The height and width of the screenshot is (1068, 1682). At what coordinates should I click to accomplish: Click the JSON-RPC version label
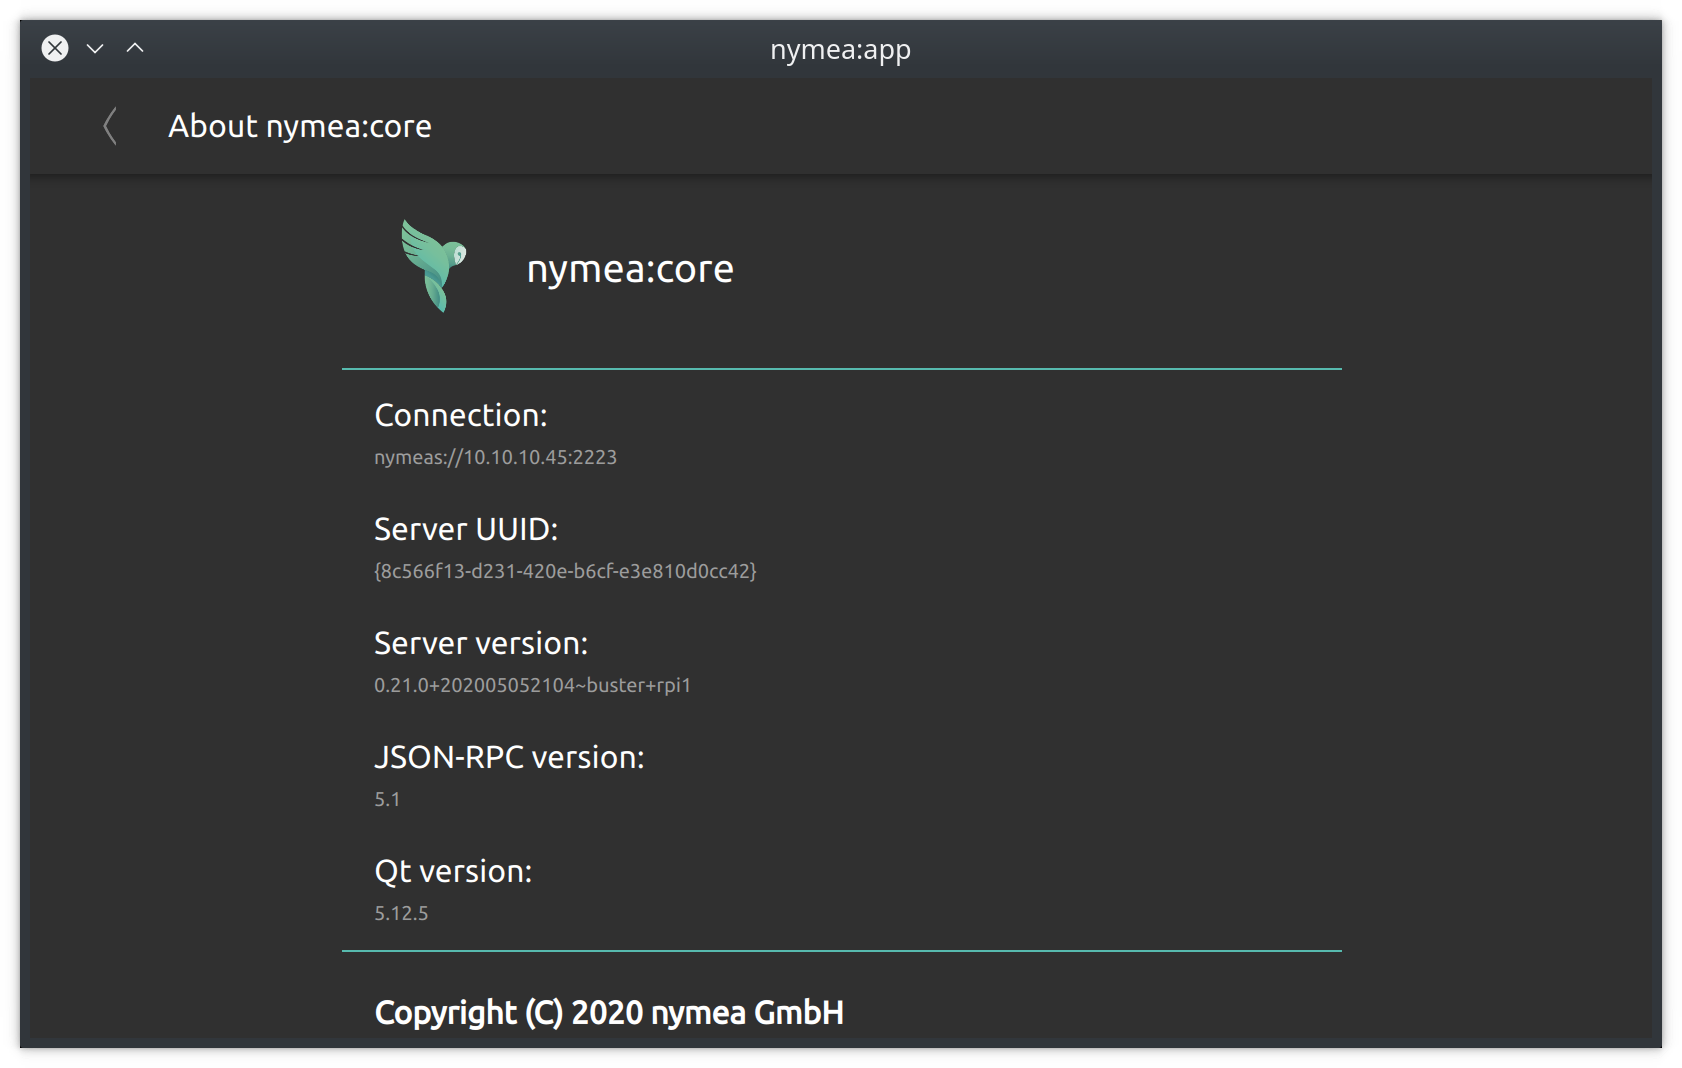click(x=509, y=757)
